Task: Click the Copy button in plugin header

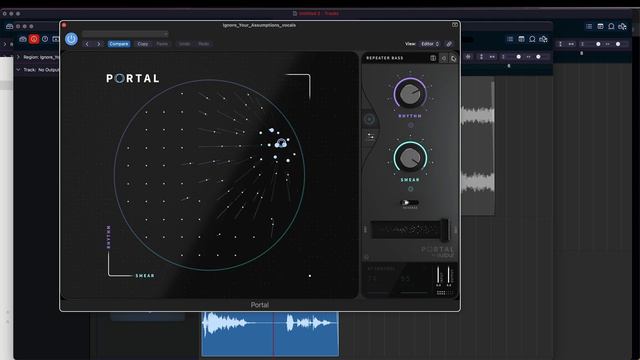Action: [143, 44]
